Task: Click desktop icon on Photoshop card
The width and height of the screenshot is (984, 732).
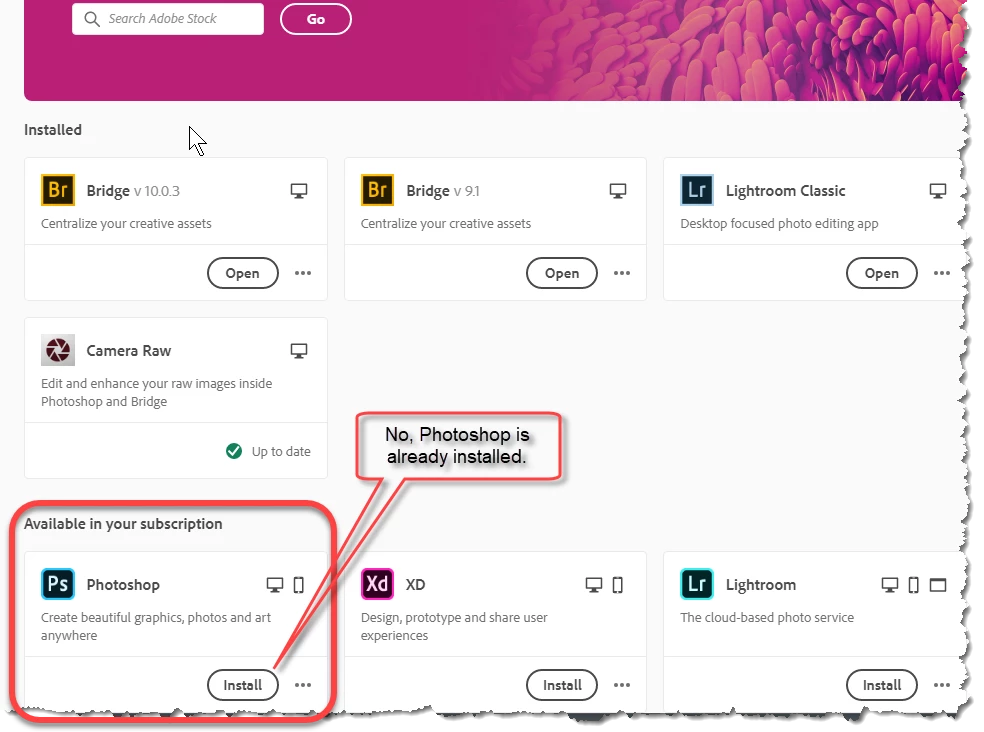Action: pos(275,585)
